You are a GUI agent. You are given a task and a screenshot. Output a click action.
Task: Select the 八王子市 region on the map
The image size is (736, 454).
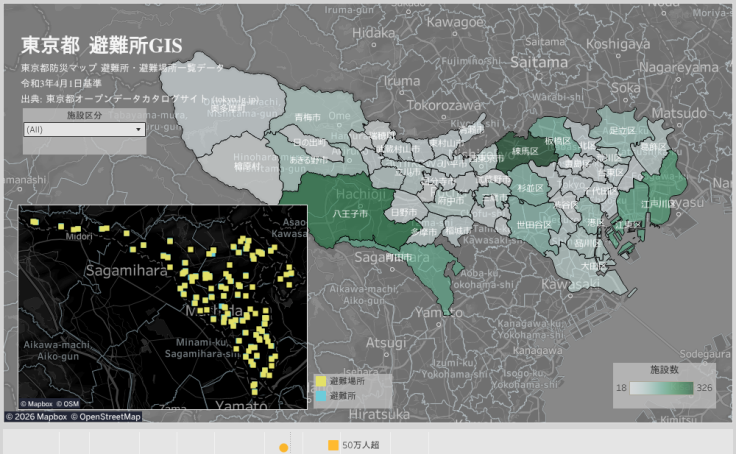coord(350,214)
